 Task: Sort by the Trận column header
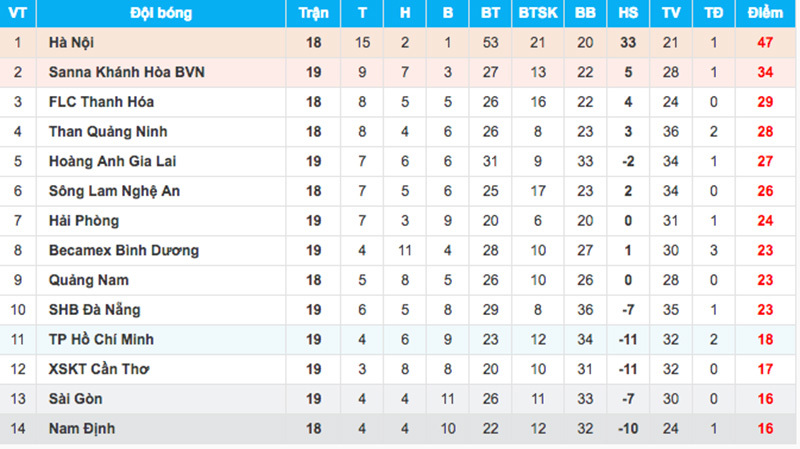click(313, 14)
